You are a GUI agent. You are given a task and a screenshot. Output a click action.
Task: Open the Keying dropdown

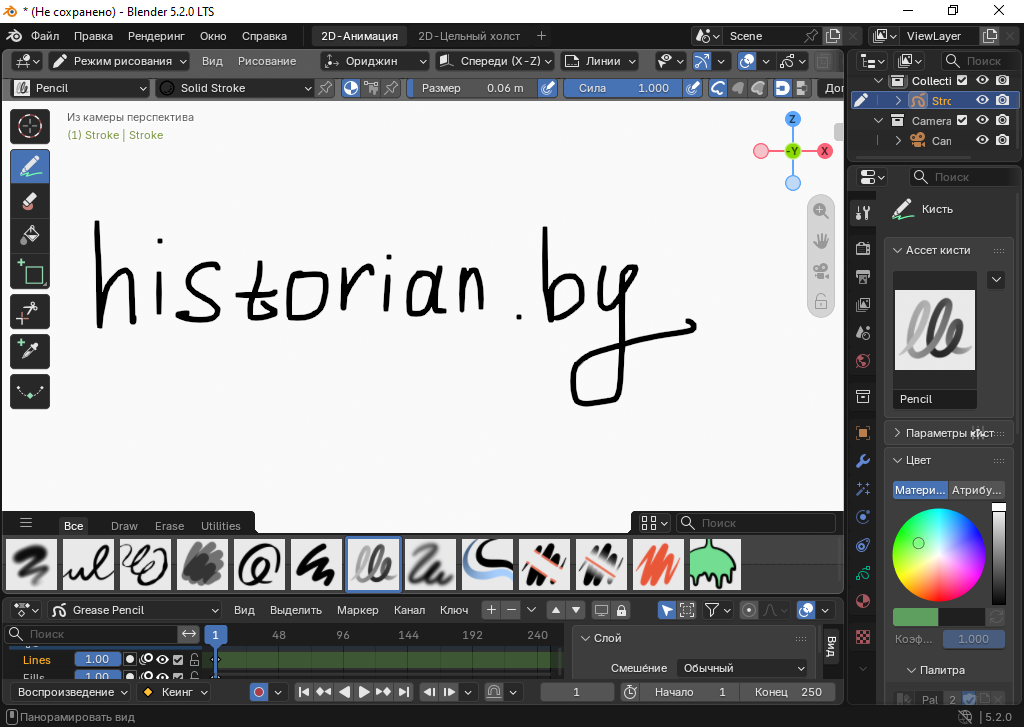pyautogui.click(x=172, y=692)
